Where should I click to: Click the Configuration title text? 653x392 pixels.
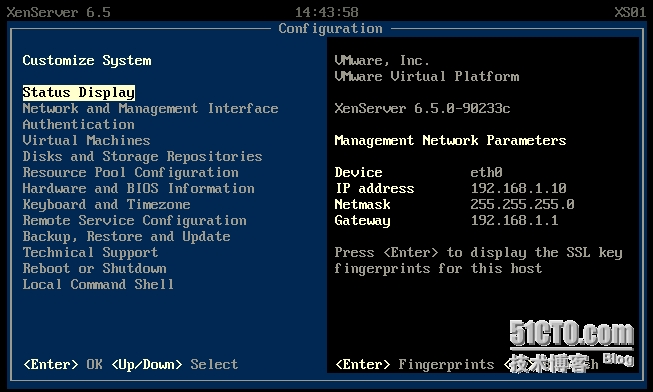coord(330,28)
